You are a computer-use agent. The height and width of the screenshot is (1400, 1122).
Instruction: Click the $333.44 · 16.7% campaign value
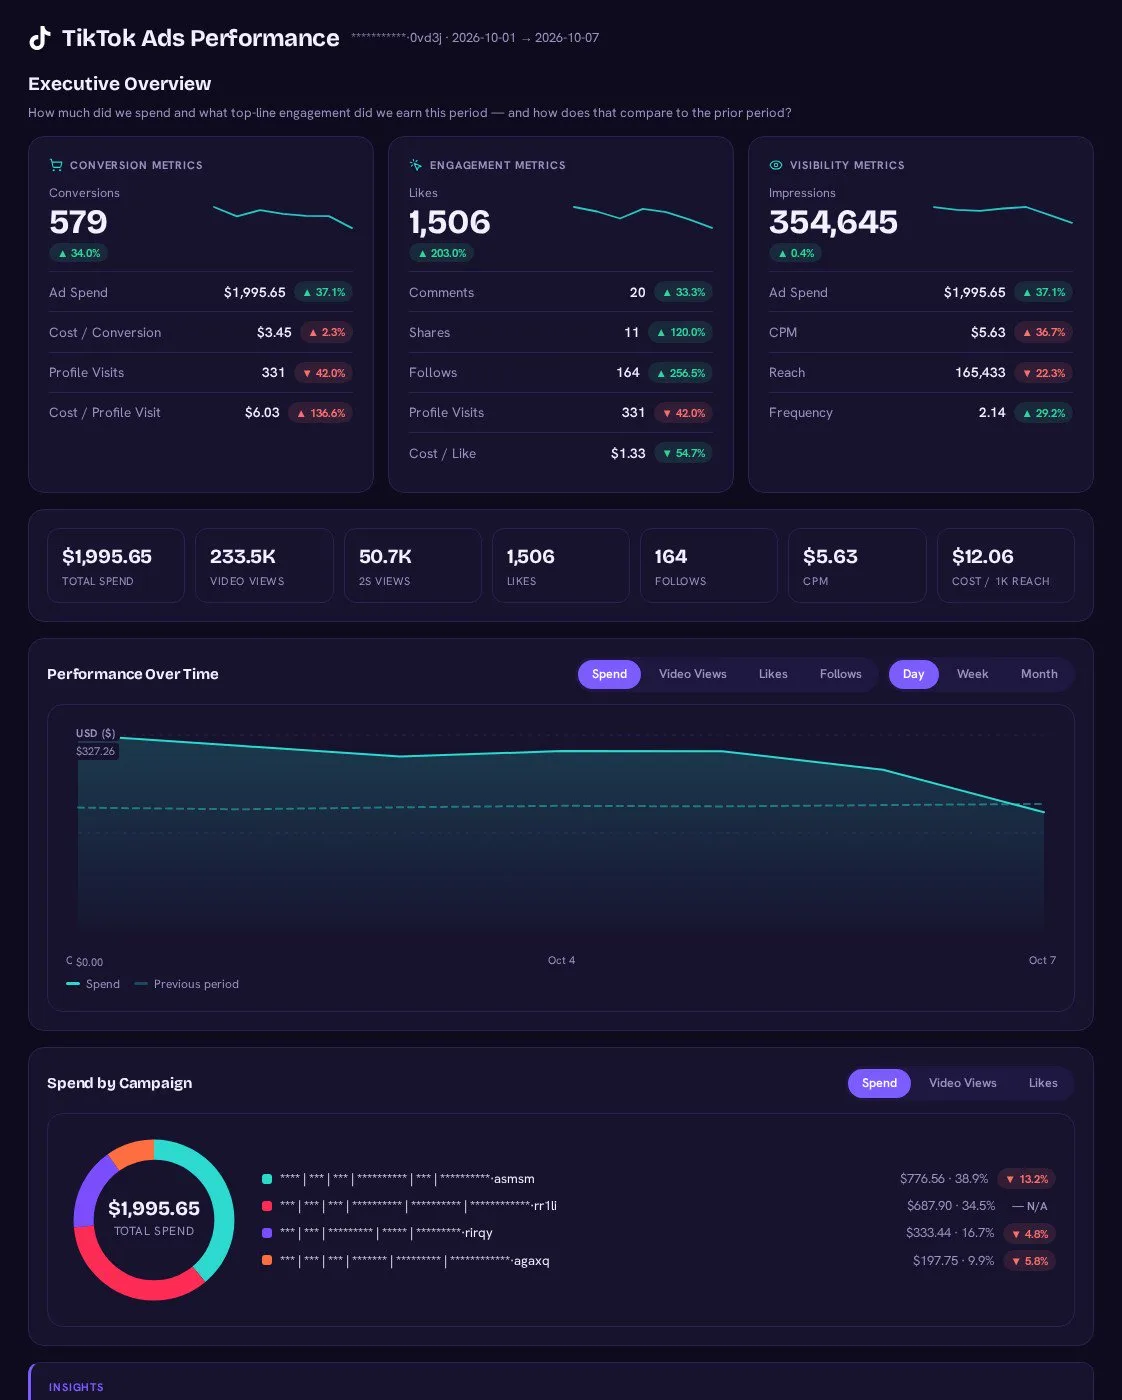[950, 1233]
